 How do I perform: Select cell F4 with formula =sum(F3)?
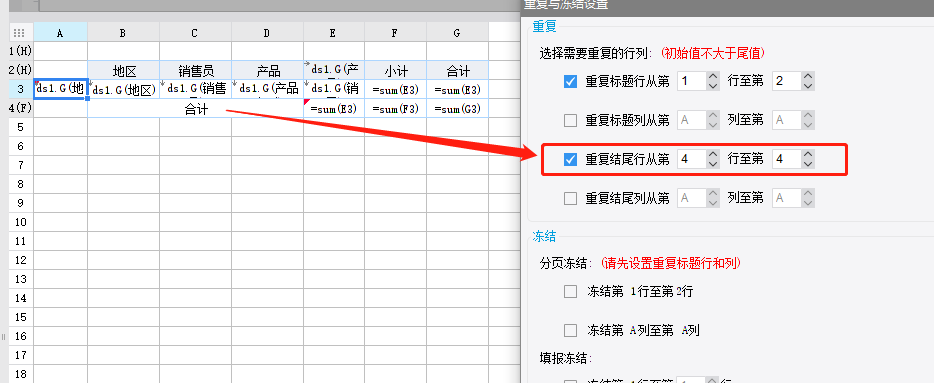(396, 108)
